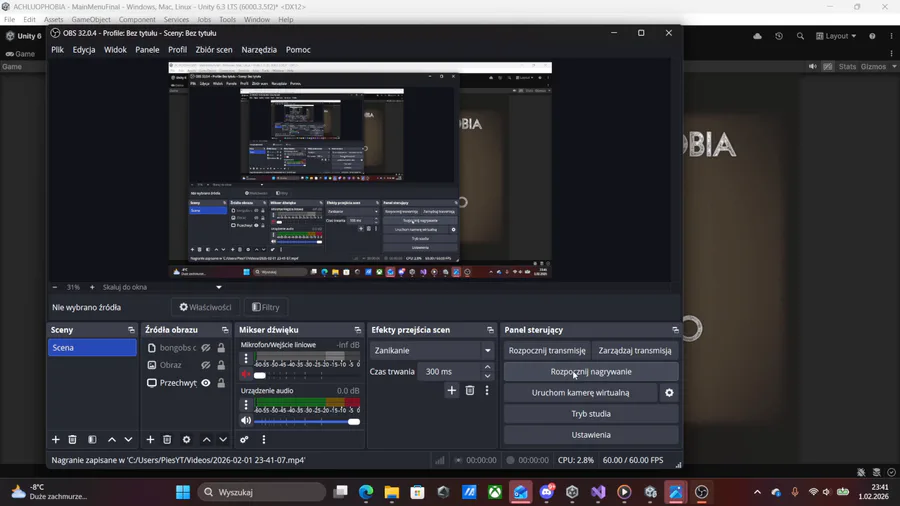This screenshot has height=506, width=900.
Task: Move scene down arrow in Sceny panel
Action: [129, 439]
